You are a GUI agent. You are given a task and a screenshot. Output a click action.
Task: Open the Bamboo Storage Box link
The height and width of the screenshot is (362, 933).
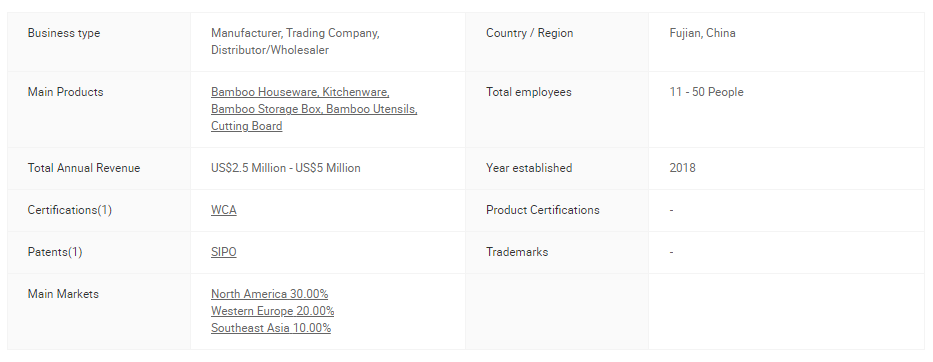tap(267, 109)
